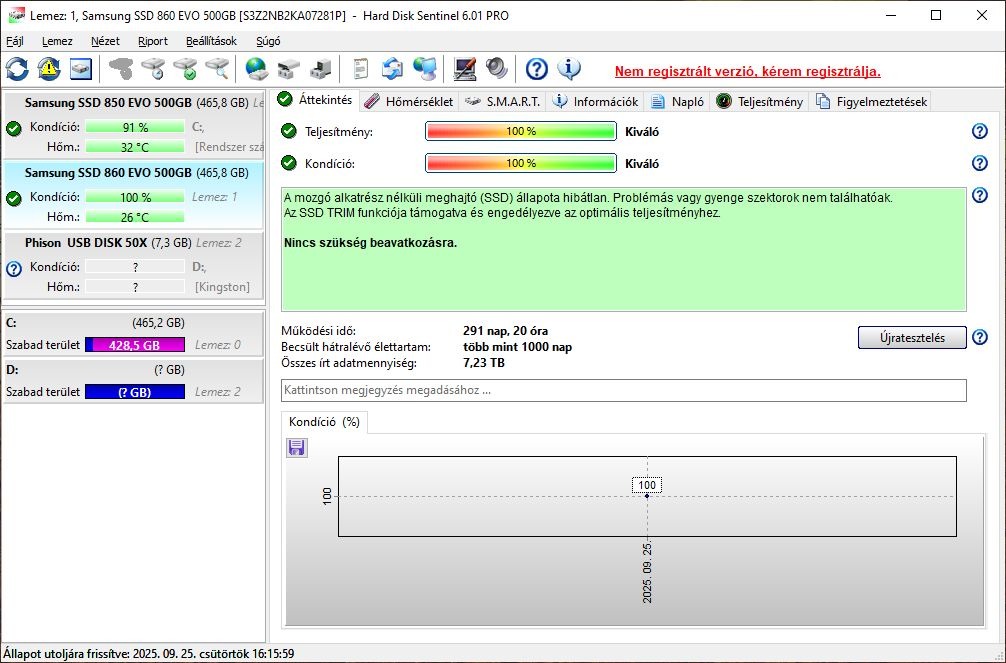This screenshot has width=1006, height=663.
Task: Click the computer with cubes toolbar icon
Action: (320, 69)
